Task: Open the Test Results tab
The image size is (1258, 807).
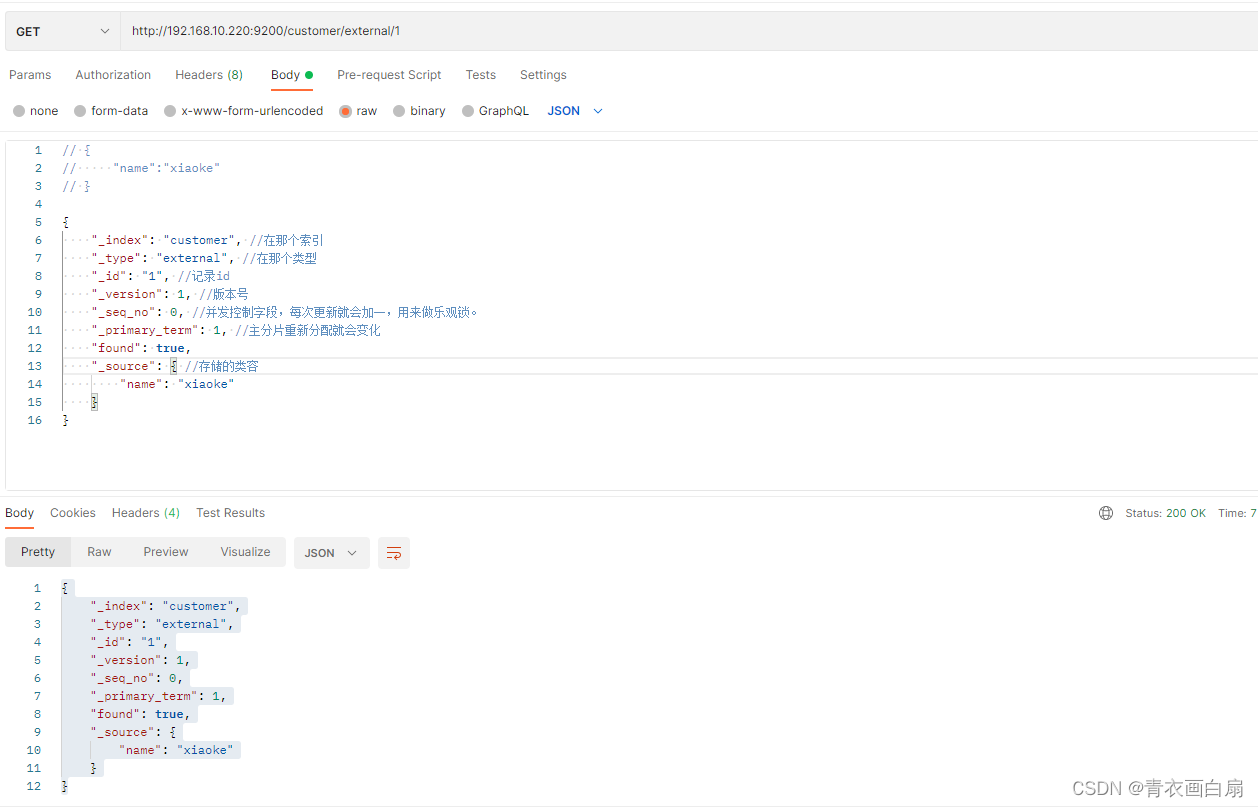Action: pos(230,513)
